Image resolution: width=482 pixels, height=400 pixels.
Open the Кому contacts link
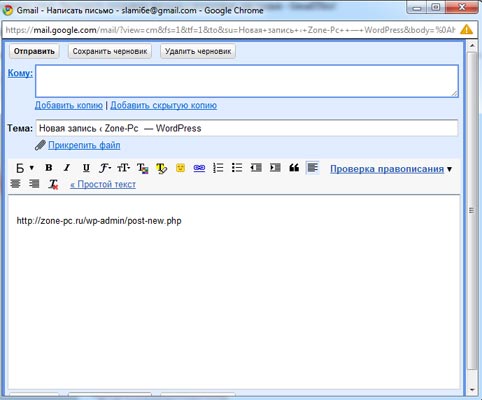click(20, 73)
